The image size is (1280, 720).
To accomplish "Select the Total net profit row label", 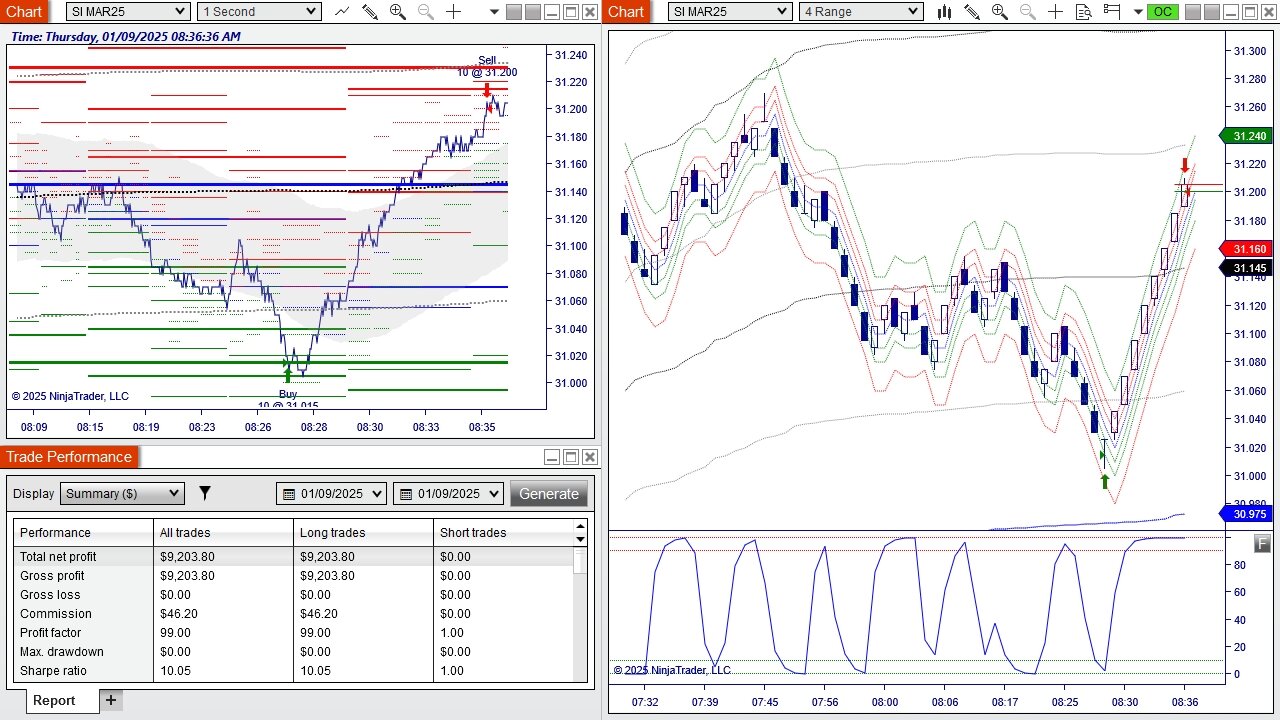I will pos(58,557).
